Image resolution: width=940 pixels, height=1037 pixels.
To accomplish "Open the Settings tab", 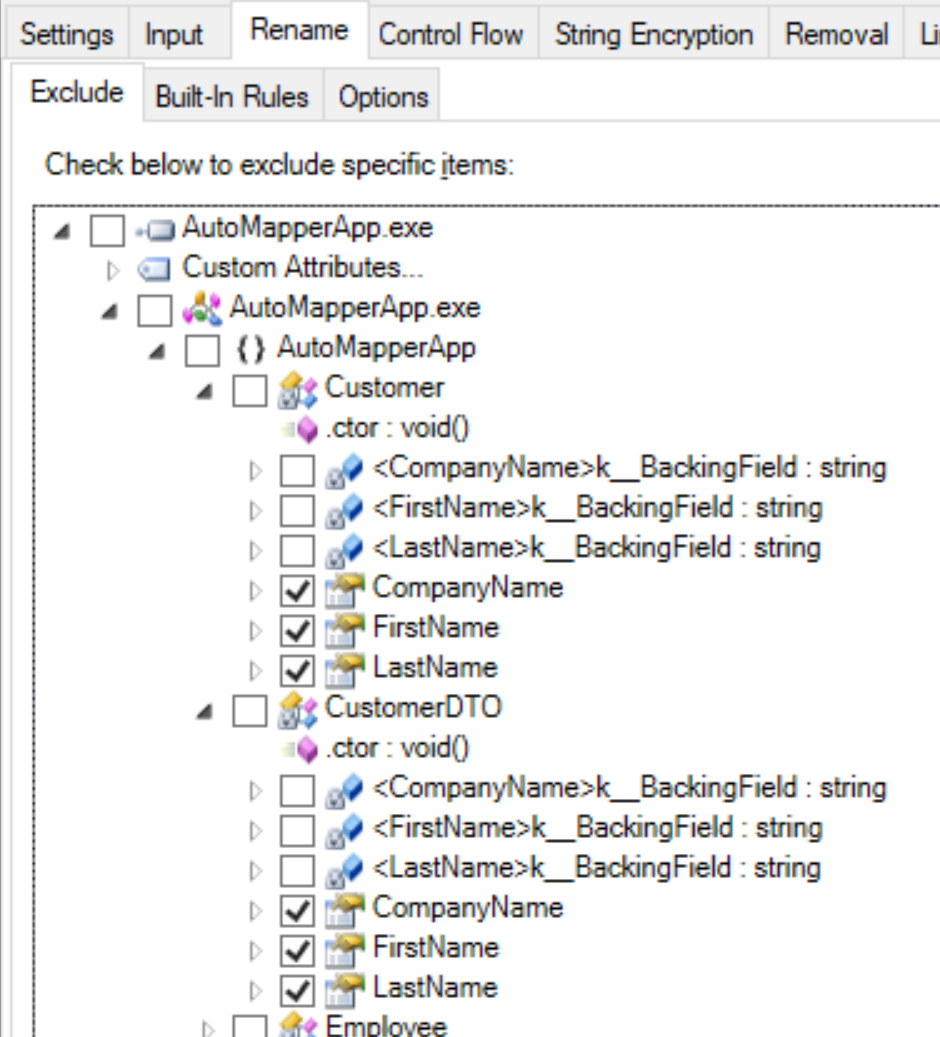I will (67, 34).
